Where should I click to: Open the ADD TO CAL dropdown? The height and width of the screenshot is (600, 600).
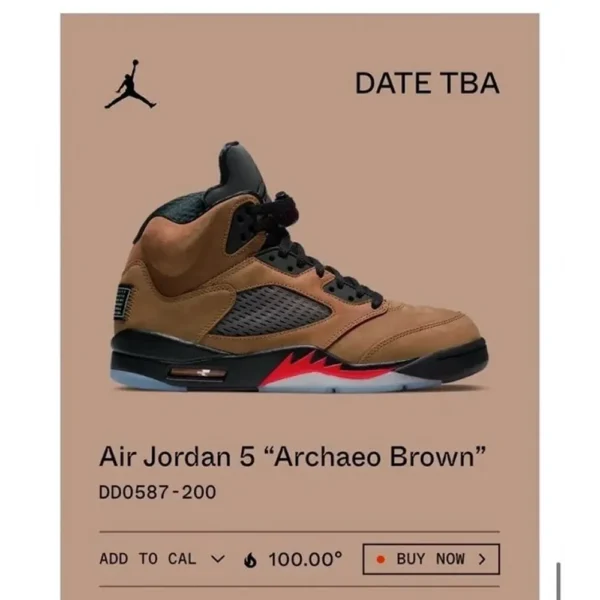(x=162, y=559)
